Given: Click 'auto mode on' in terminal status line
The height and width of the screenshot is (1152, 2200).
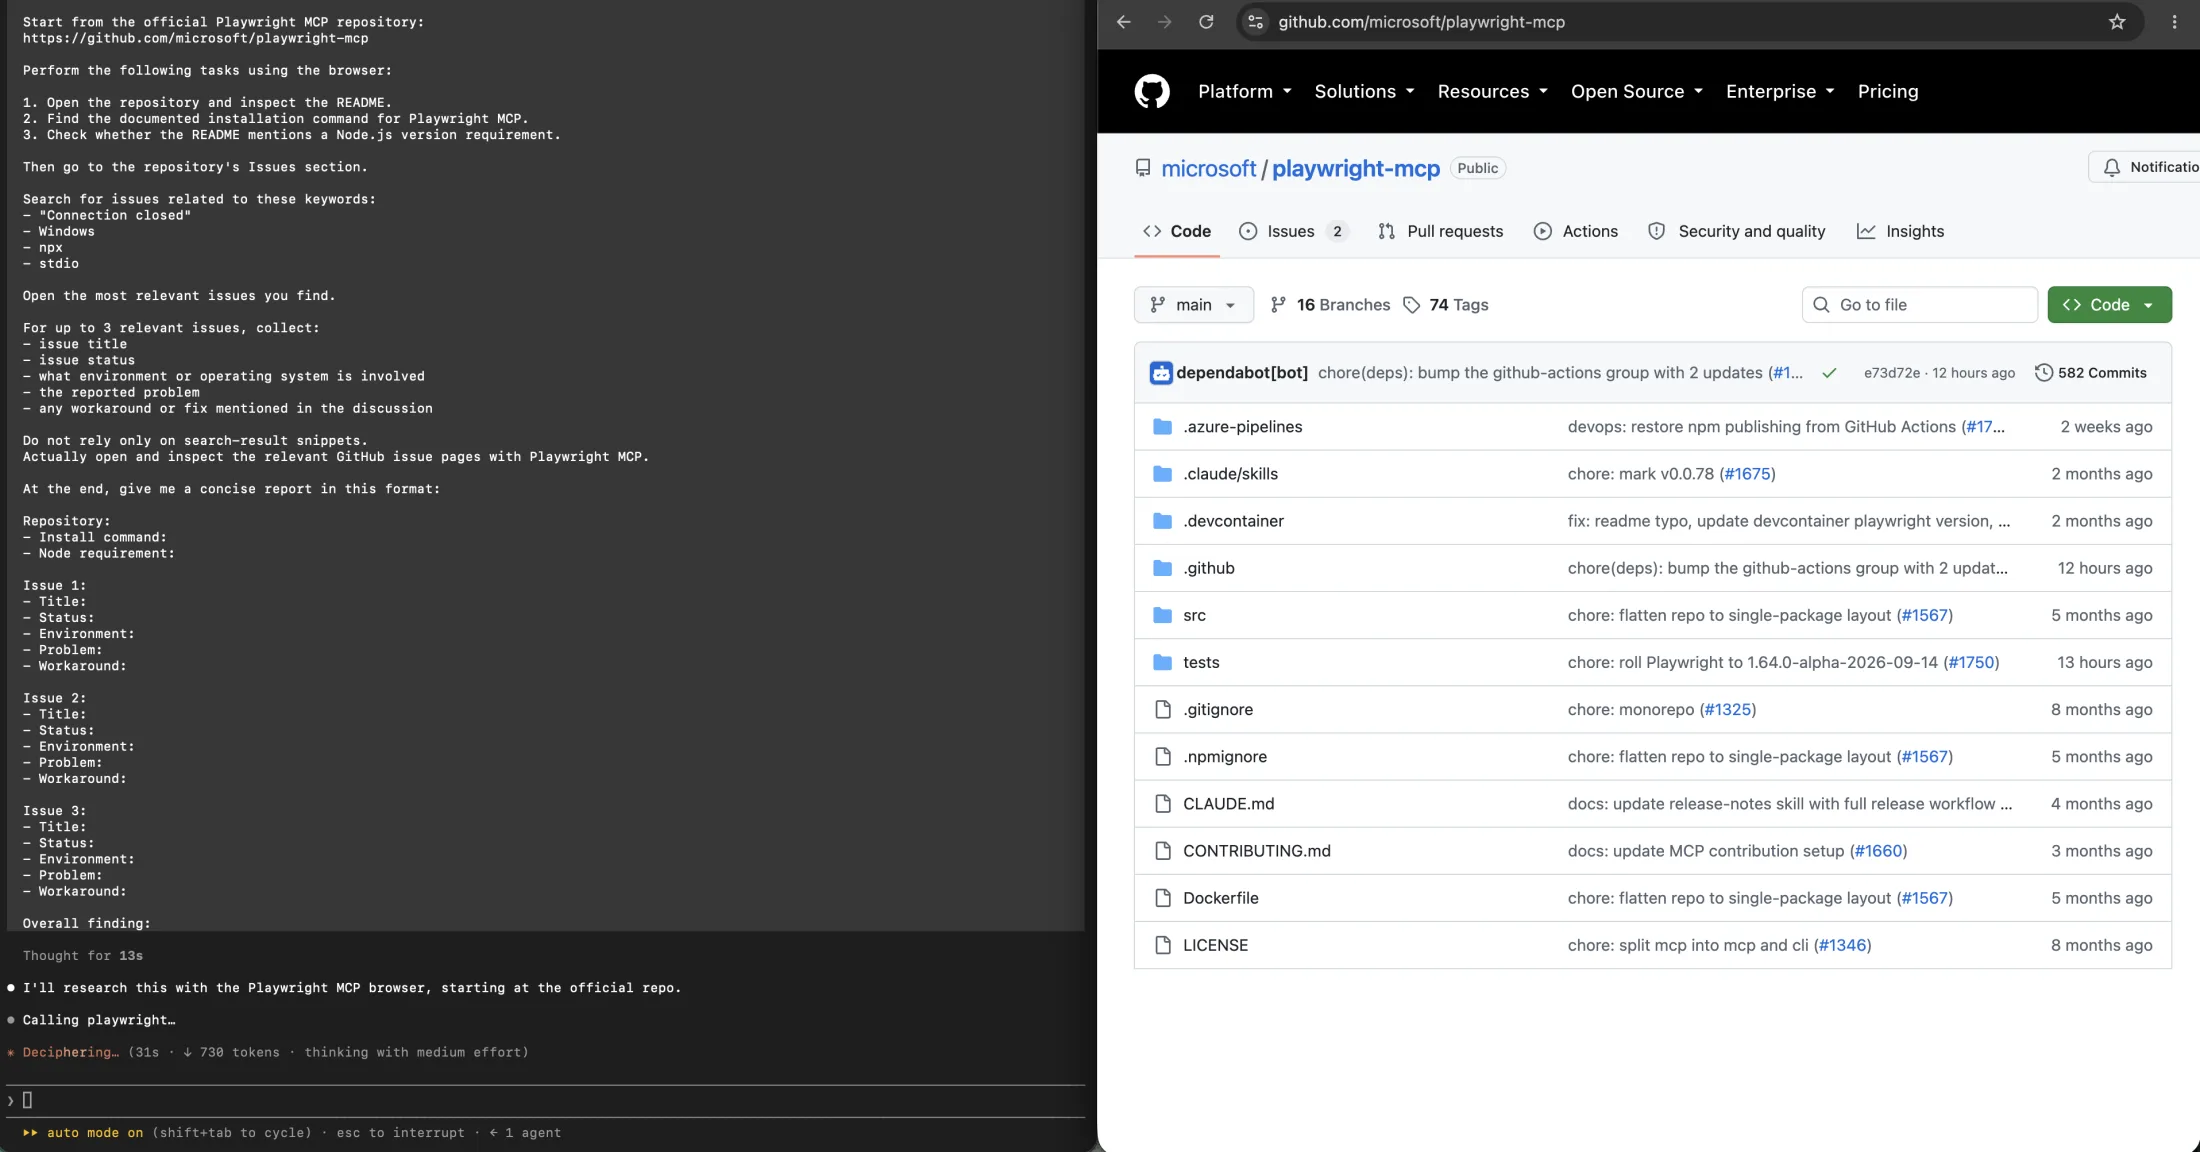Looking at the screenshot, I should (x=95, y=1133).
